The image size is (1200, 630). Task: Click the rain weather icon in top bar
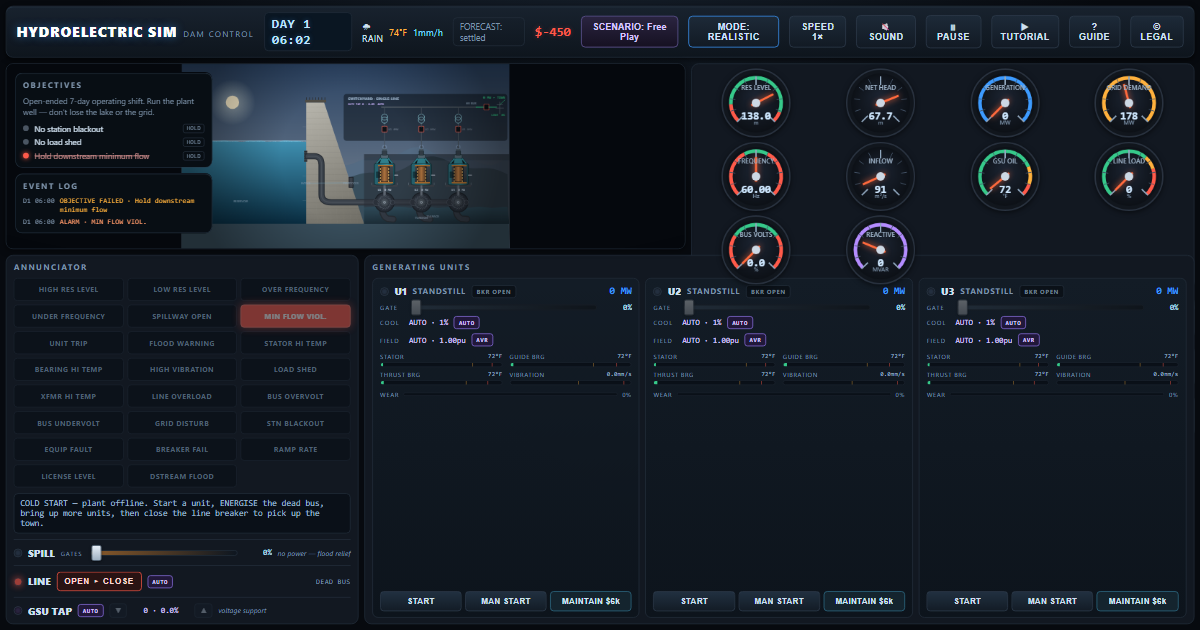[x=367, y=27]
